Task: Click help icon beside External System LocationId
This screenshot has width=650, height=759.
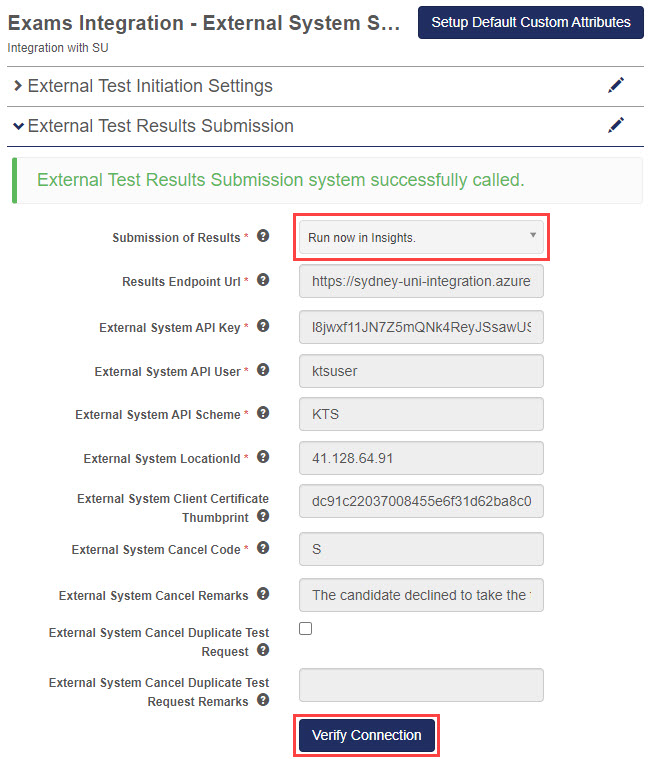Action: 263,457
